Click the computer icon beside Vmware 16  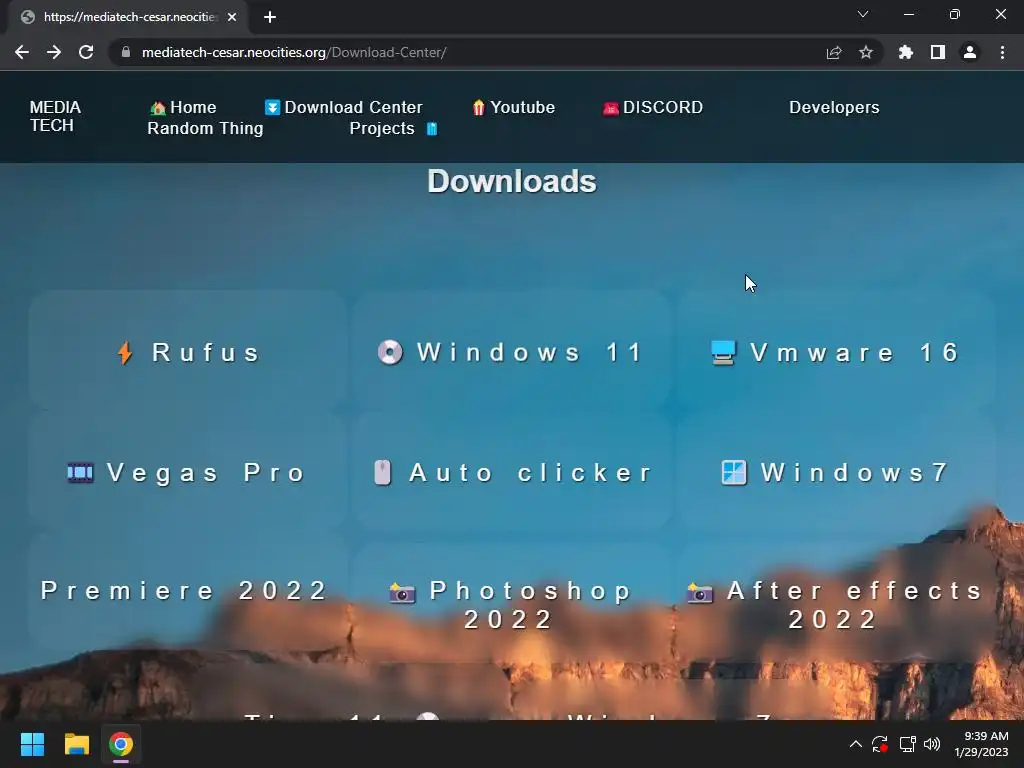click(724, 353)
